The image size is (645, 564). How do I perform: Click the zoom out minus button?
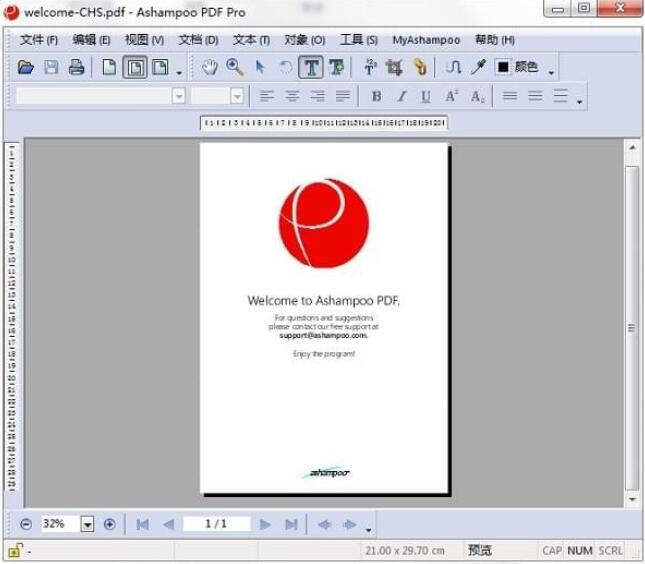[x=26, y=524]
